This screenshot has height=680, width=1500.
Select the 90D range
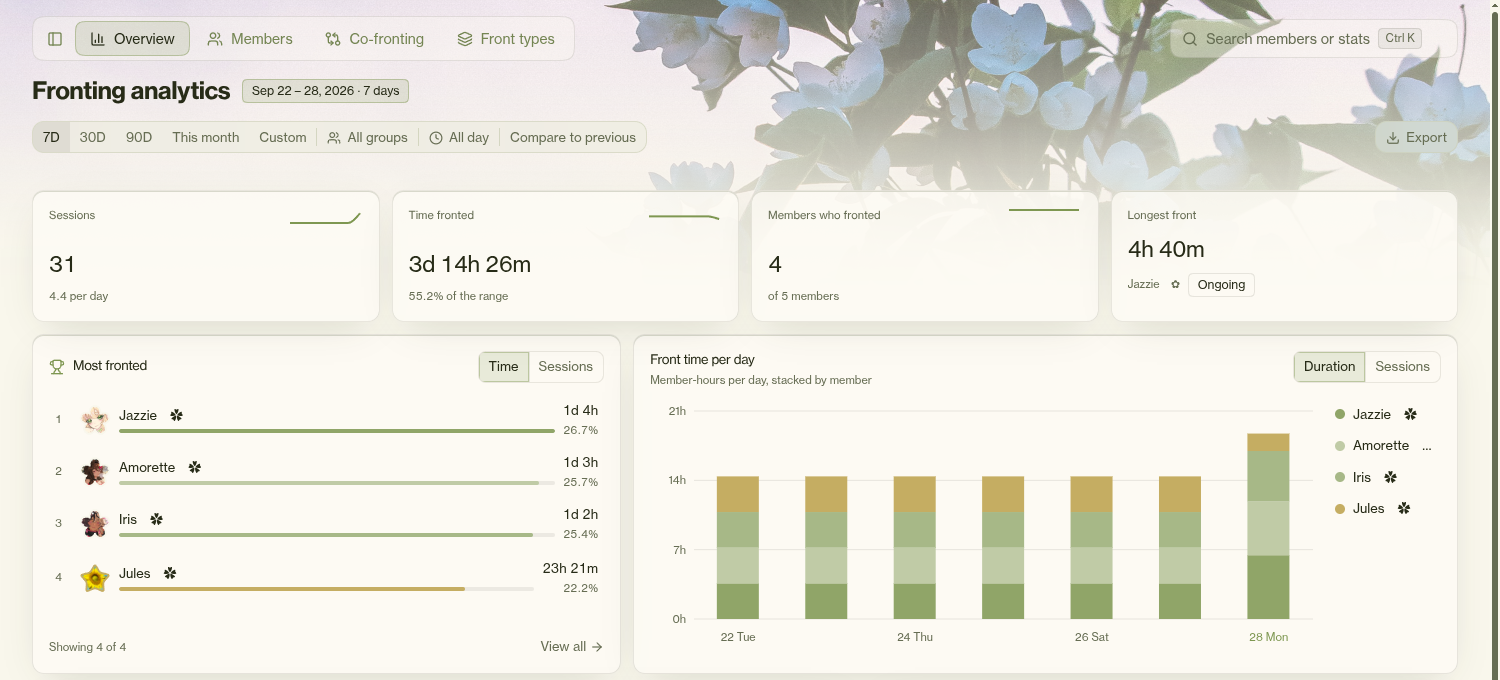[139, 137]
